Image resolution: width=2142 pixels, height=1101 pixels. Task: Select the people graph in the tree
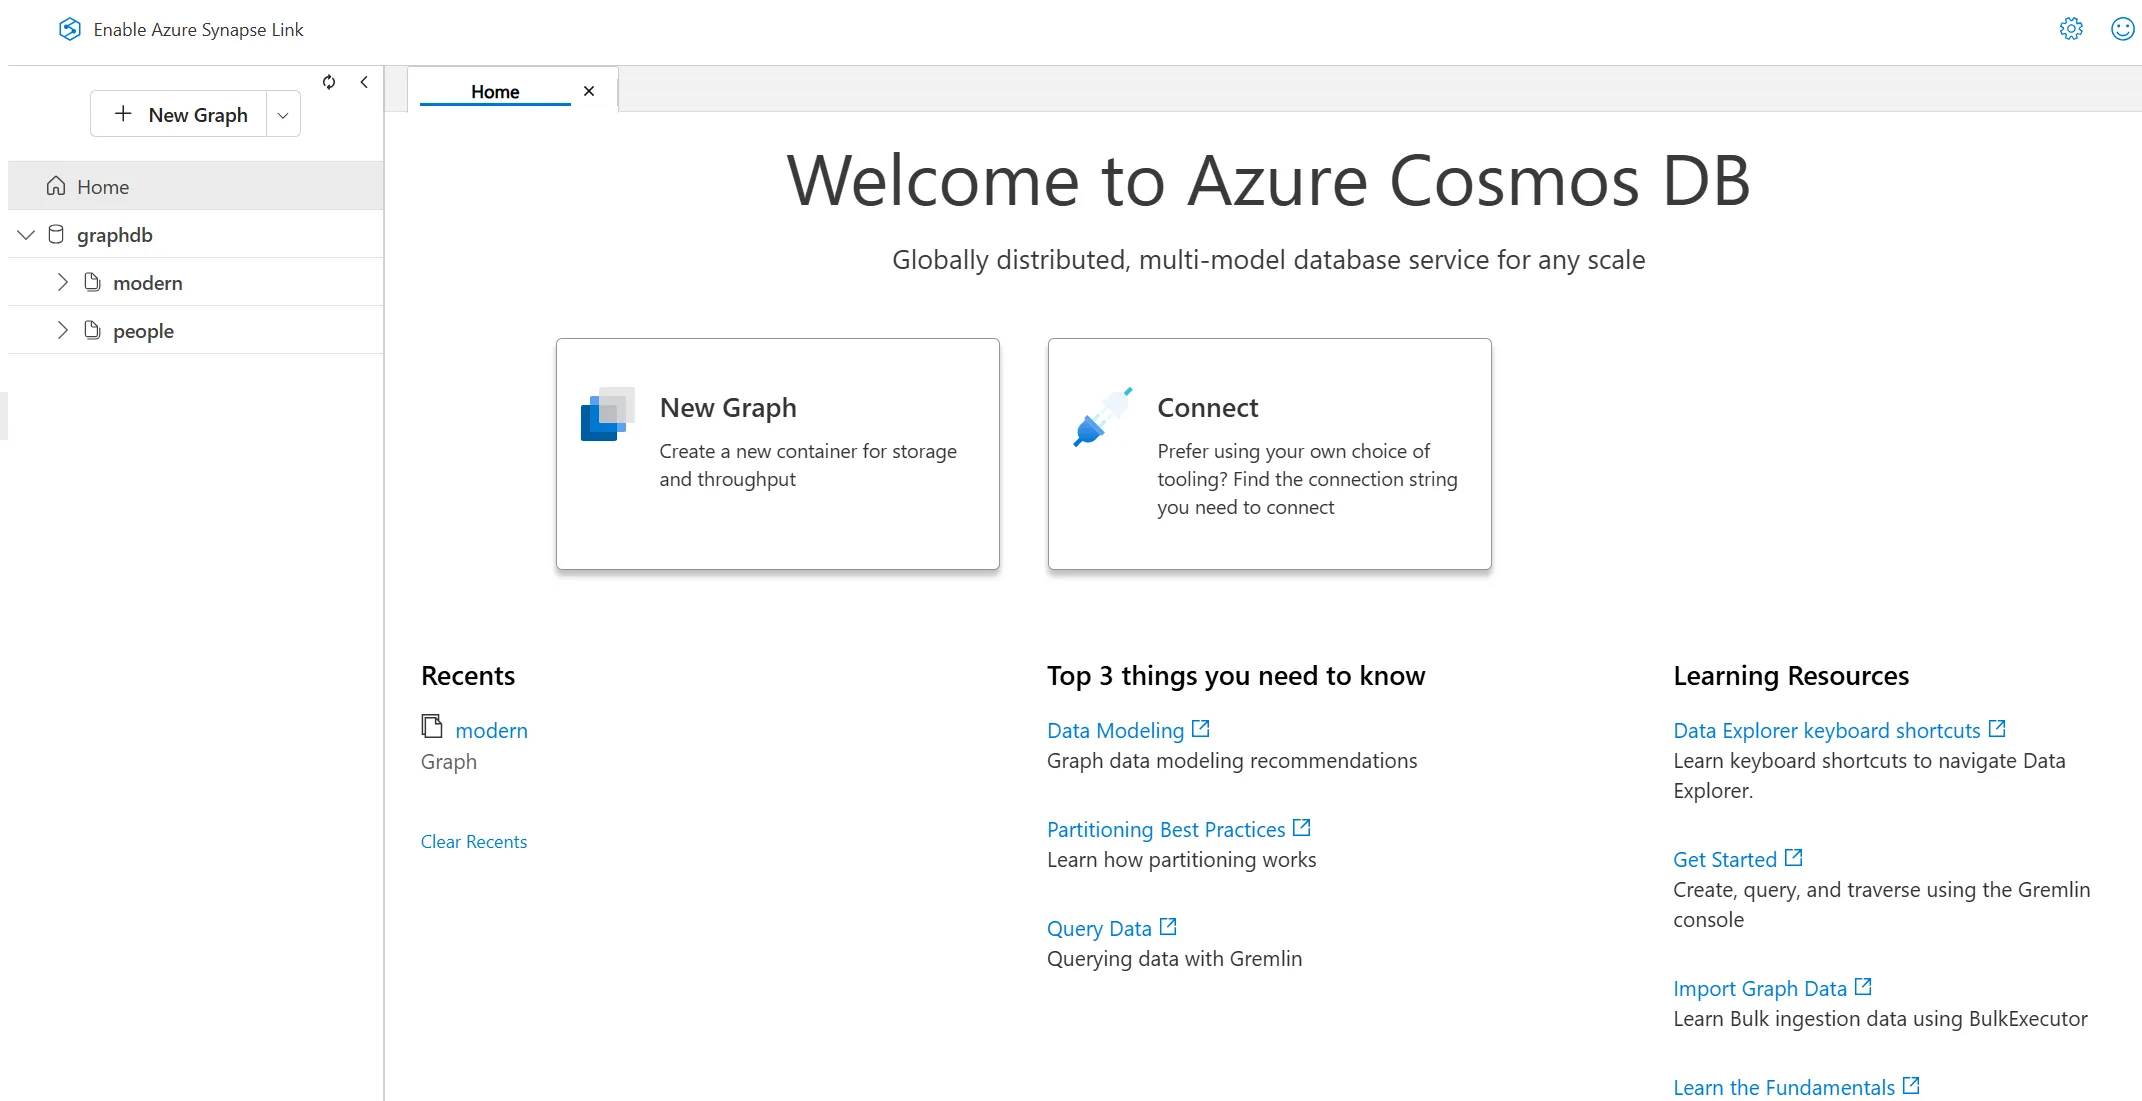(x=196, y=330)
